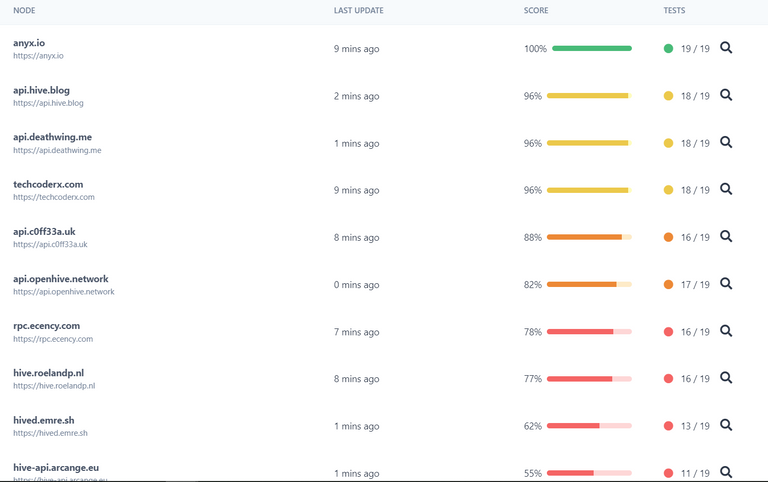This screenshot has width=768, height=482.
Task: Visit https://rpc.ecency.com link
Action: pyautogui.click(x=53, y=339)
